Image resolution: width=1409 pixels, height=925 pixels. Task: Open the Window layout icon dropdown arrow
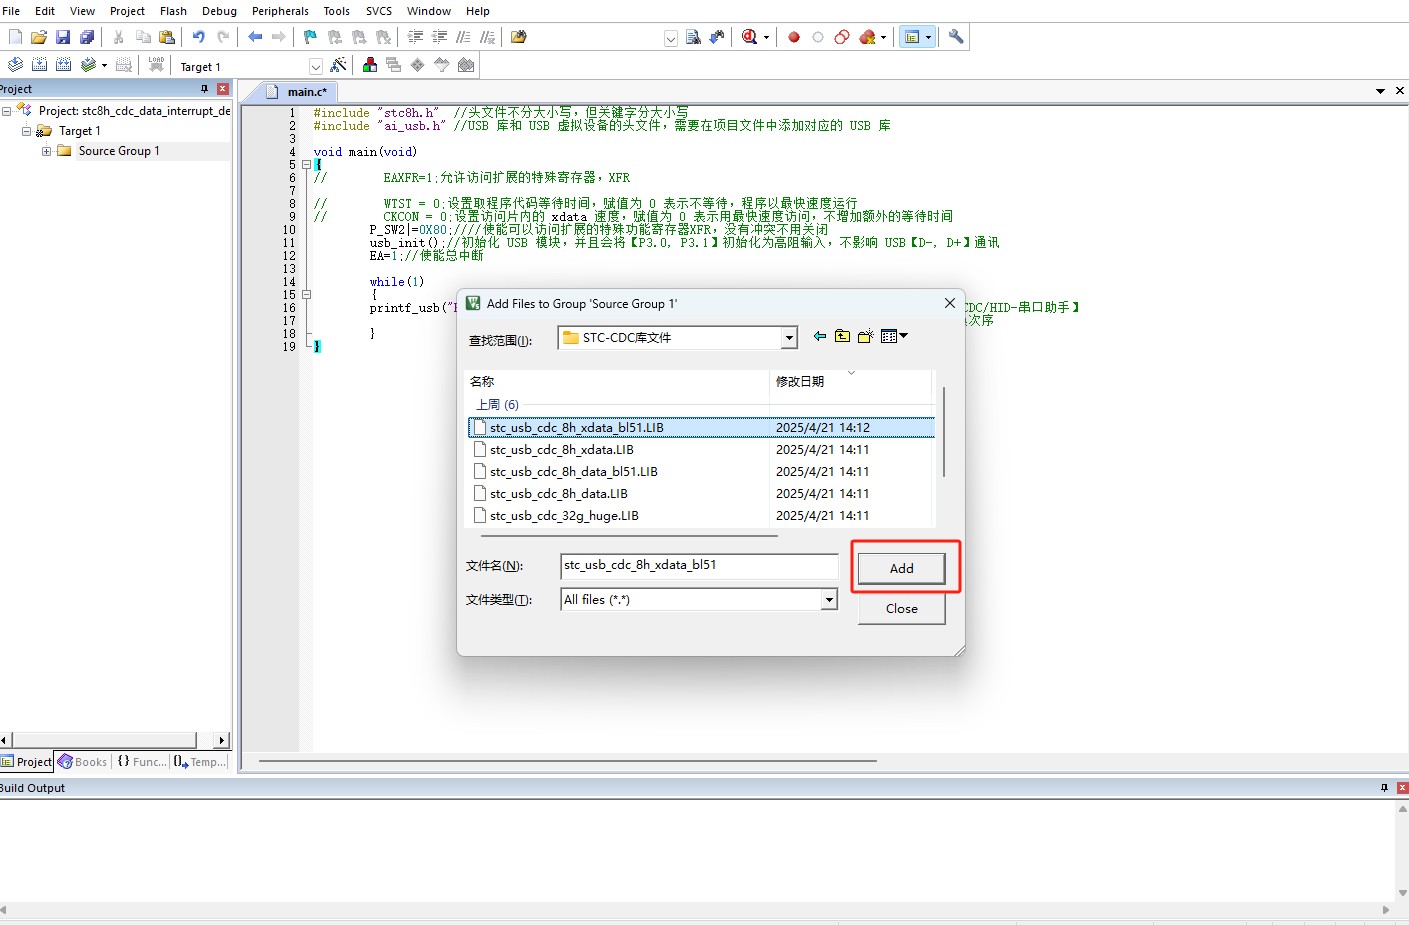pyautogui.click(x=928, y=37)
